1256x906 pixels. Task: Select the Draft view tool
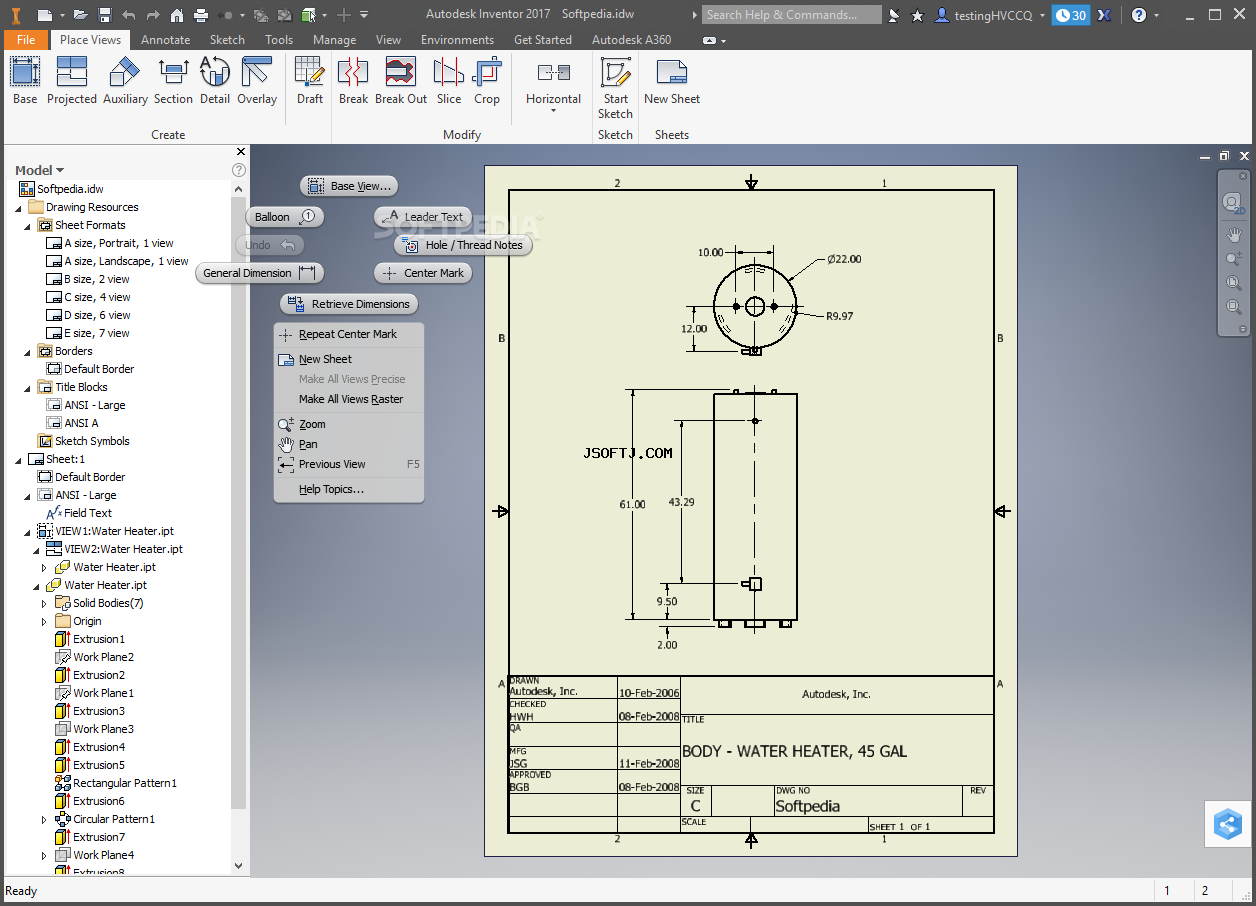tap(310, 81)
